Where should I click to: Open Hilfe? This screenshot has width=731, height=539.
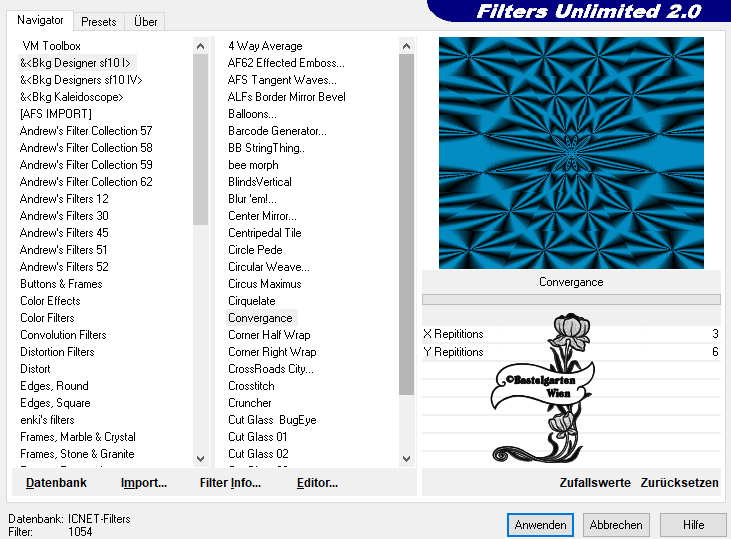click(x=693, y=525)
